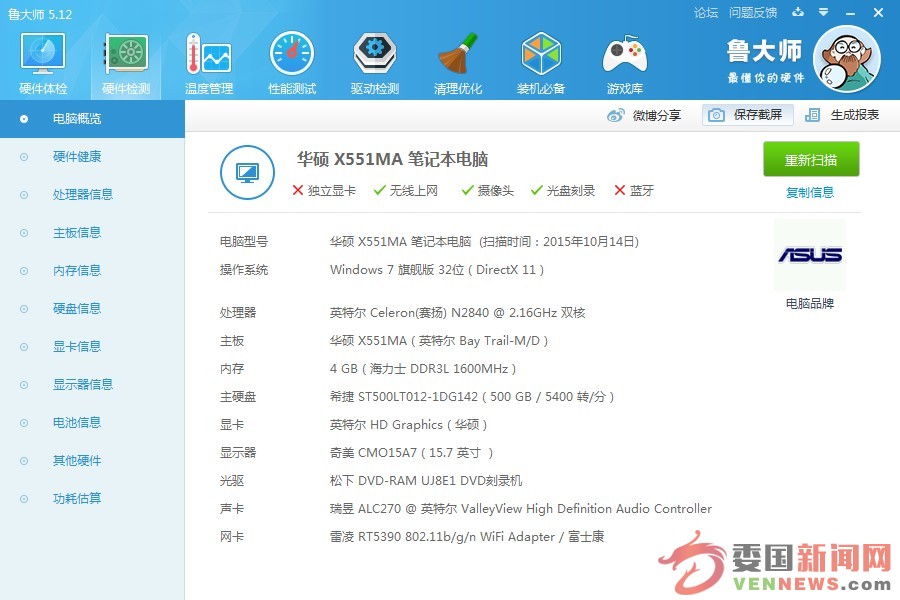This screenshot has width=900, height=600.
Task: Click the 光盘刻录 status indicator
Action: coord(563,191)
